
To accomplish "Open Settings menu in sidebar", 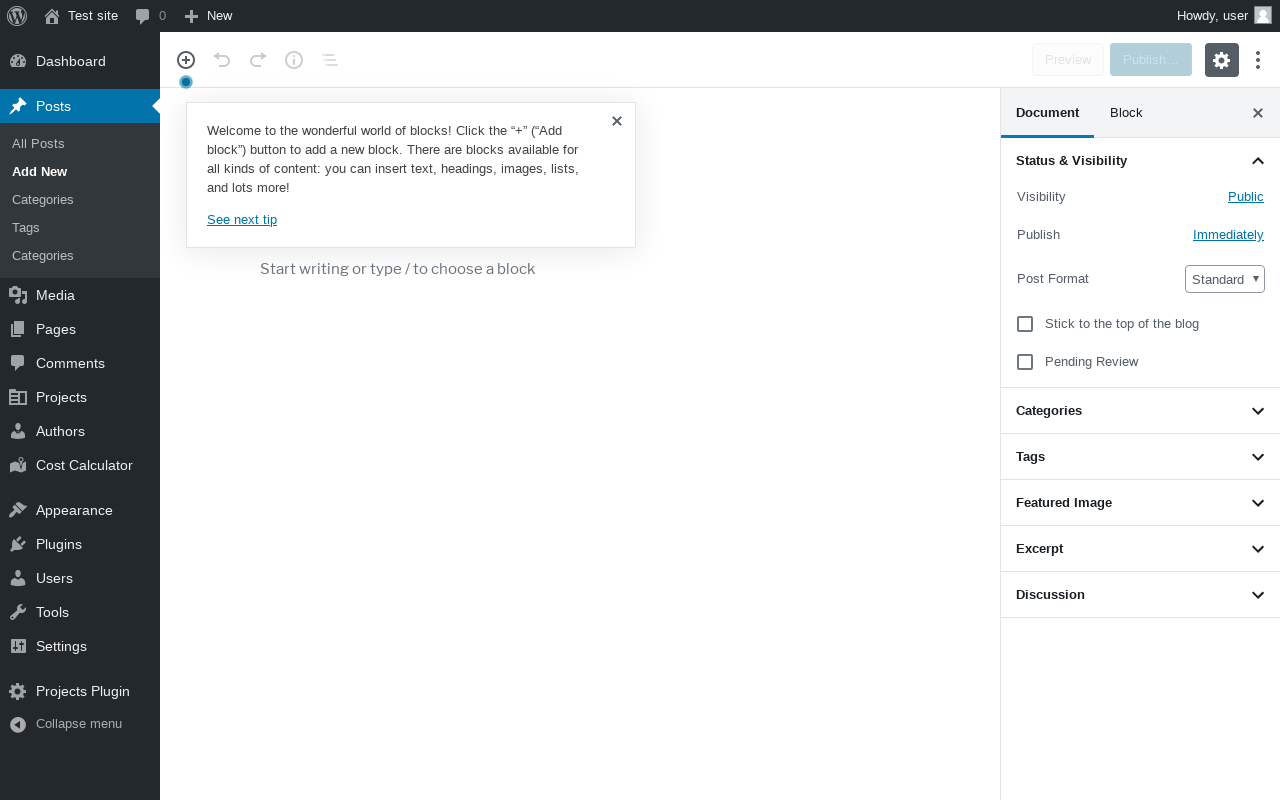I will pyautogui.click(x=80, y=646).
